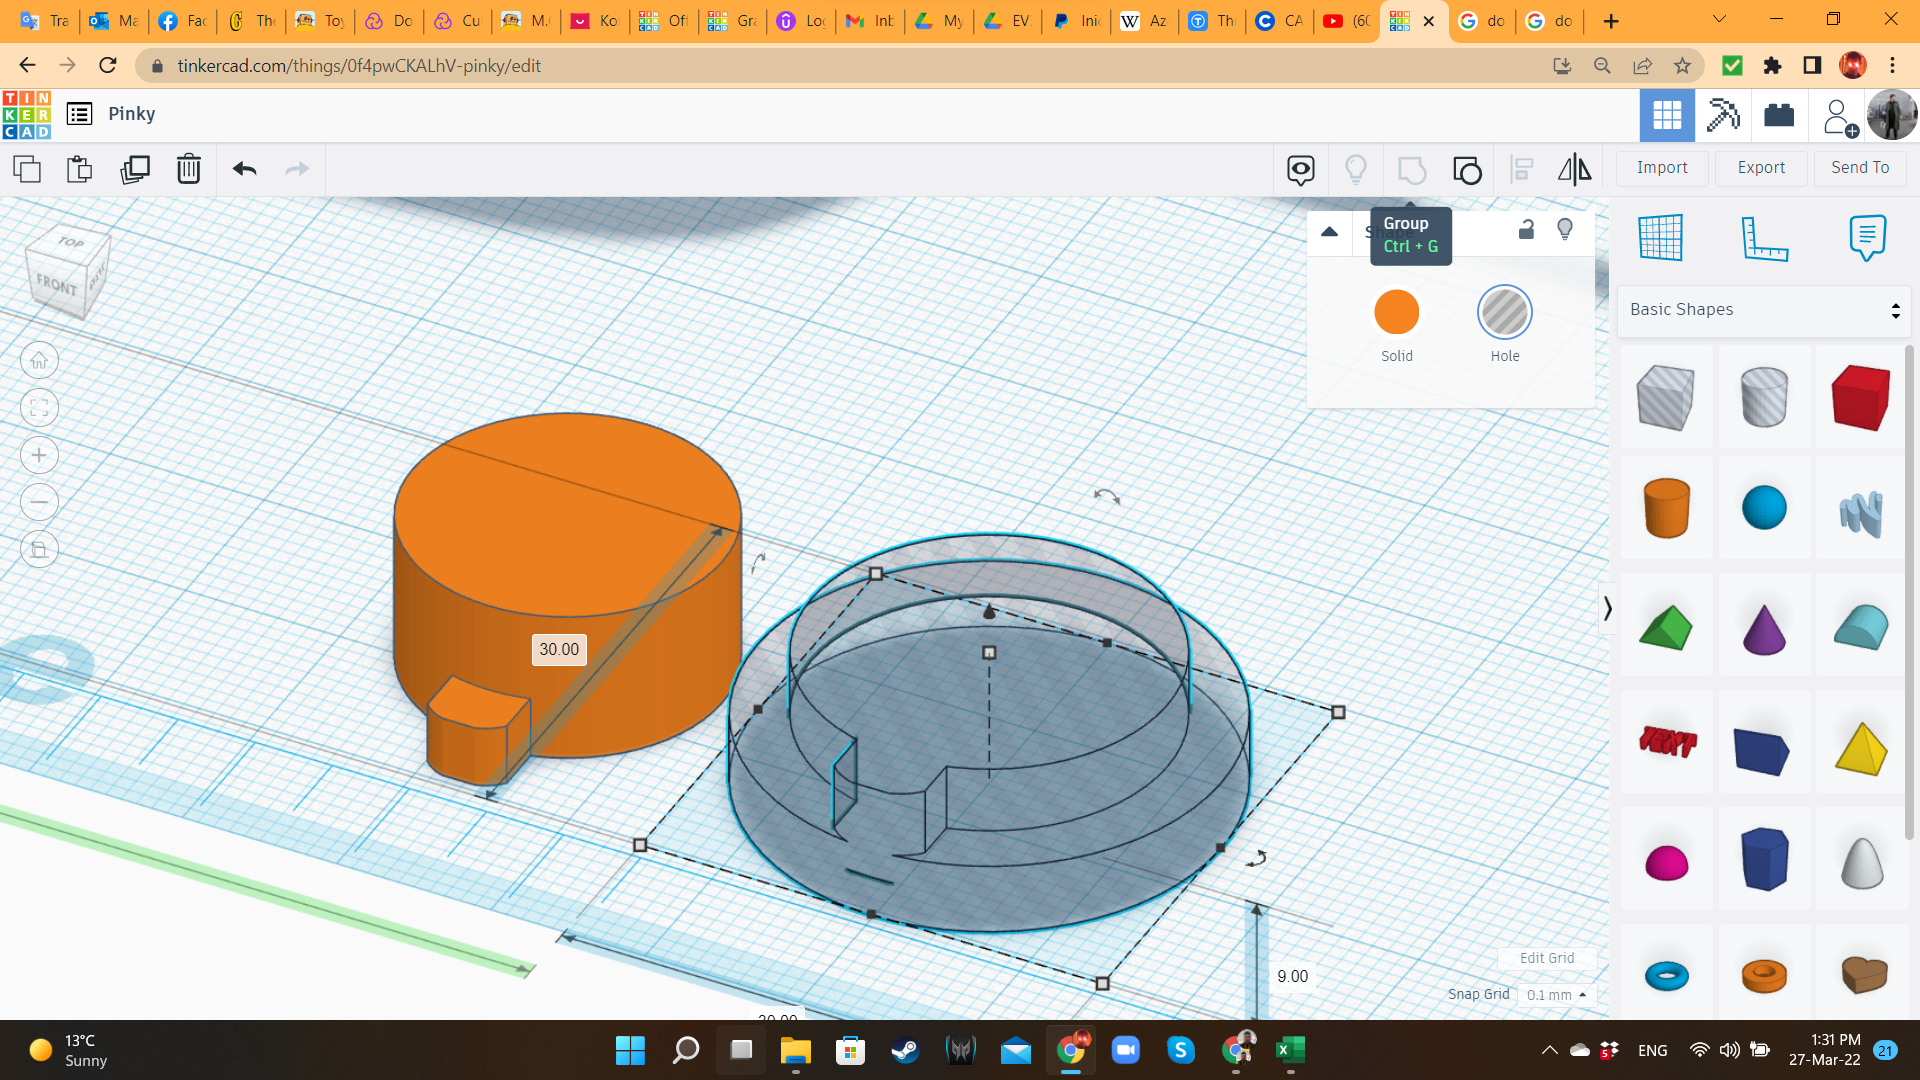The image size is (1920, 1080).
Task: Set shape to Hole mode
Action: point(1504,313)
